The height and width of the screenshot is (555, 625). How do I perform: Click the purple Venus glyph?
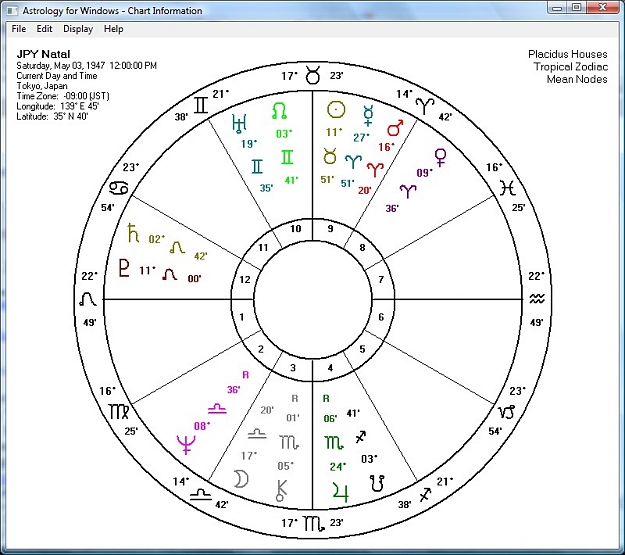pyautogui.click(x=440, y=157)
